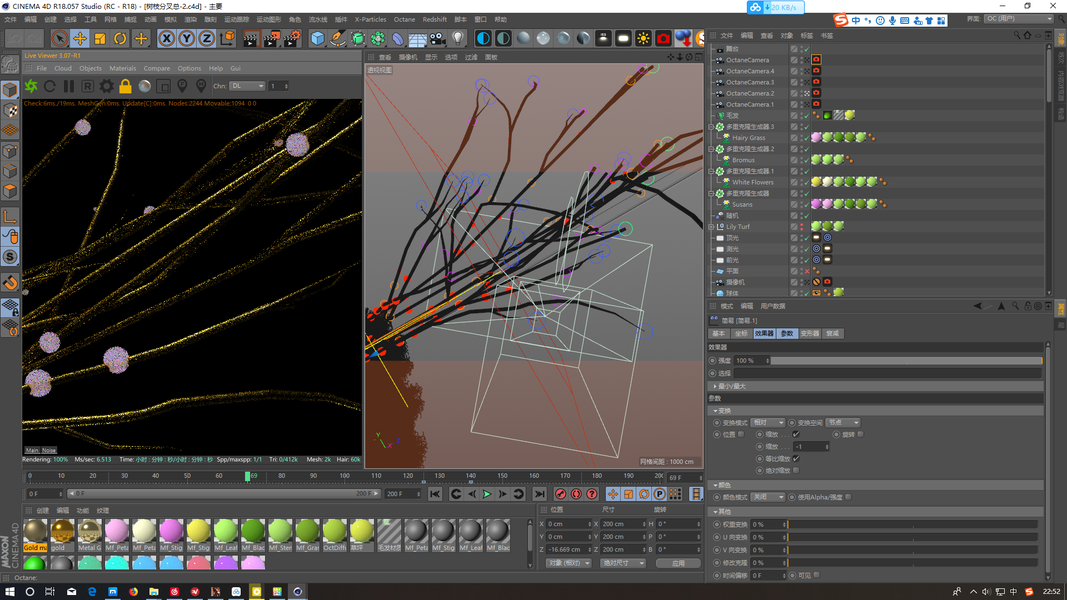The height and width of the screenshot is (600, 1067).
Task: Select White Flowers object in object manager
Action: [753, 182]
